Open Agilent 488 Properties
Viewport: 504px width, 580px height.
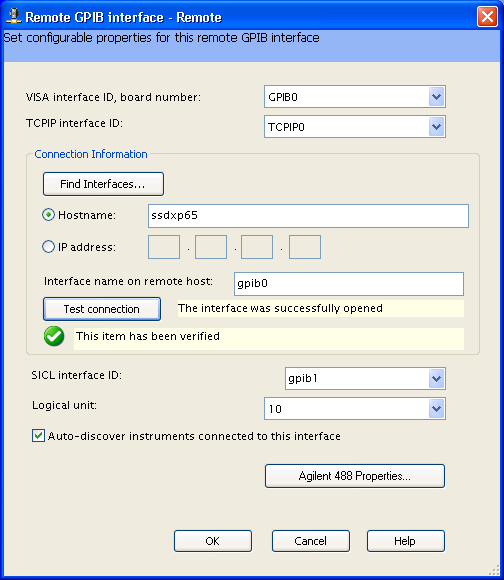[355, 476]
